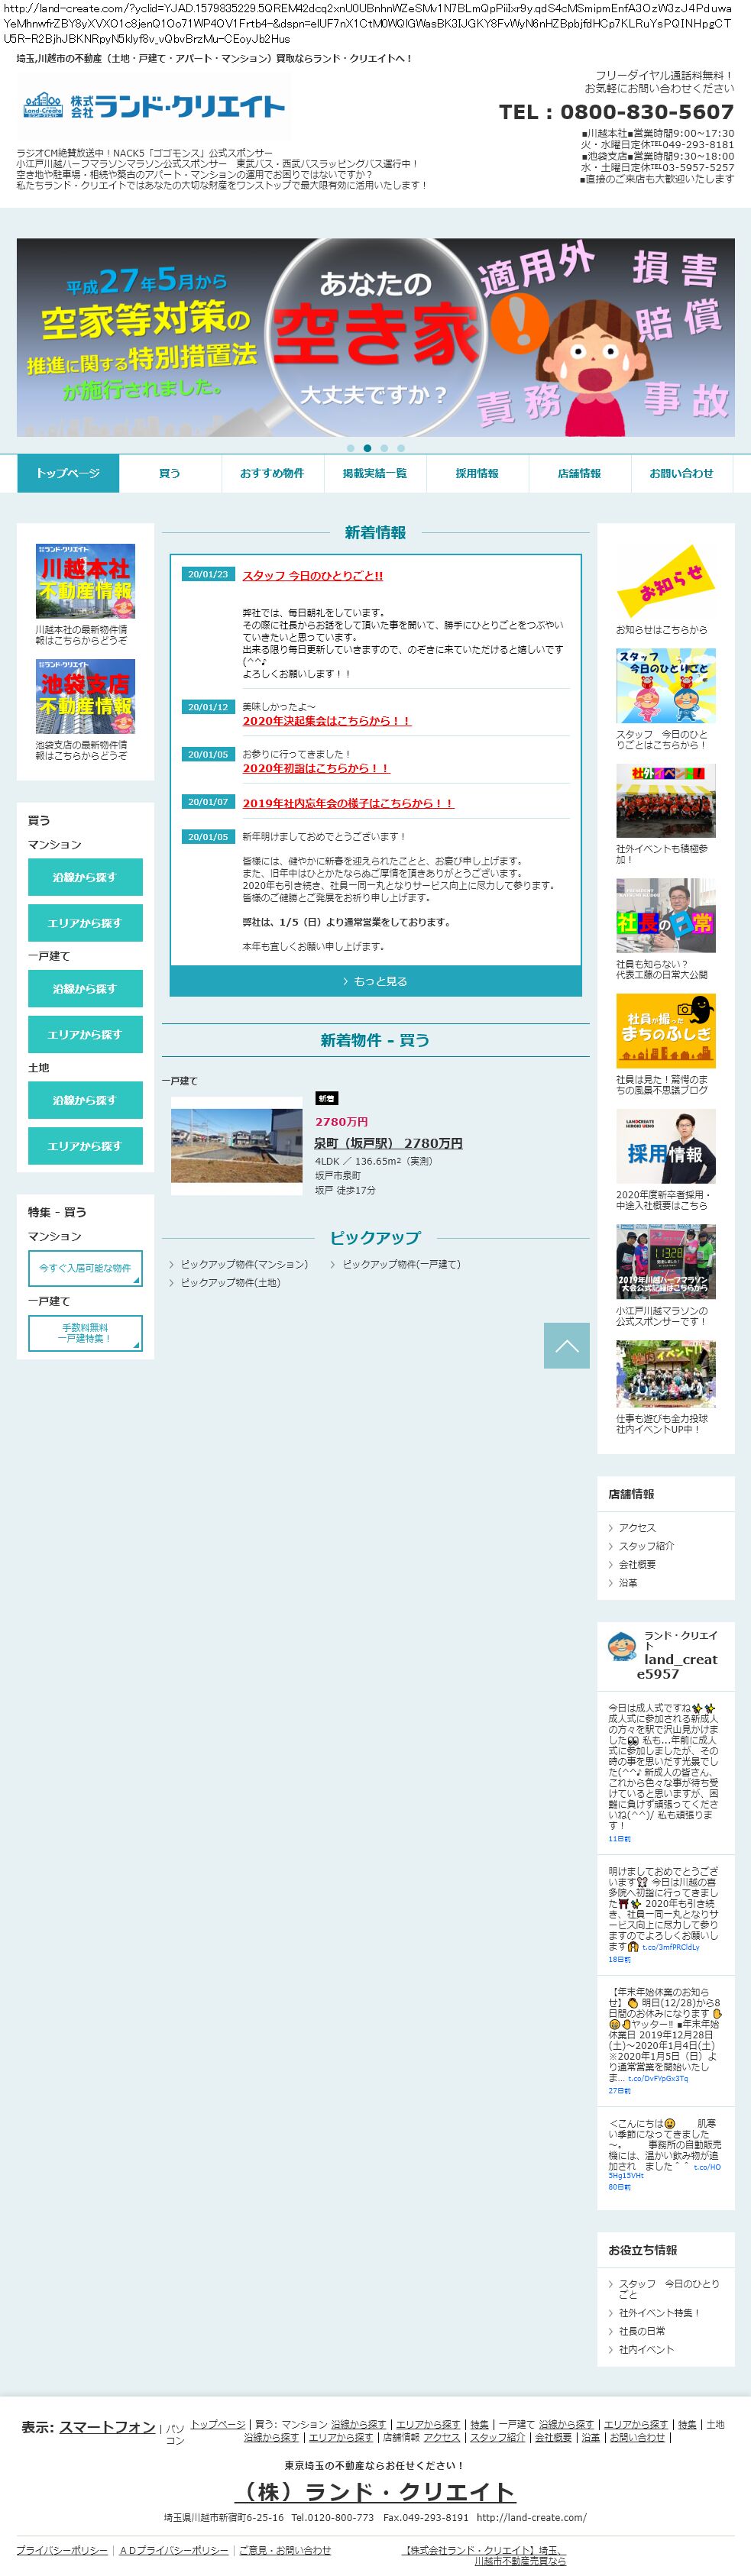751x2576 pixels.
Task: Open the 採用情報 recruiting banner
Action: point(665,1146)
